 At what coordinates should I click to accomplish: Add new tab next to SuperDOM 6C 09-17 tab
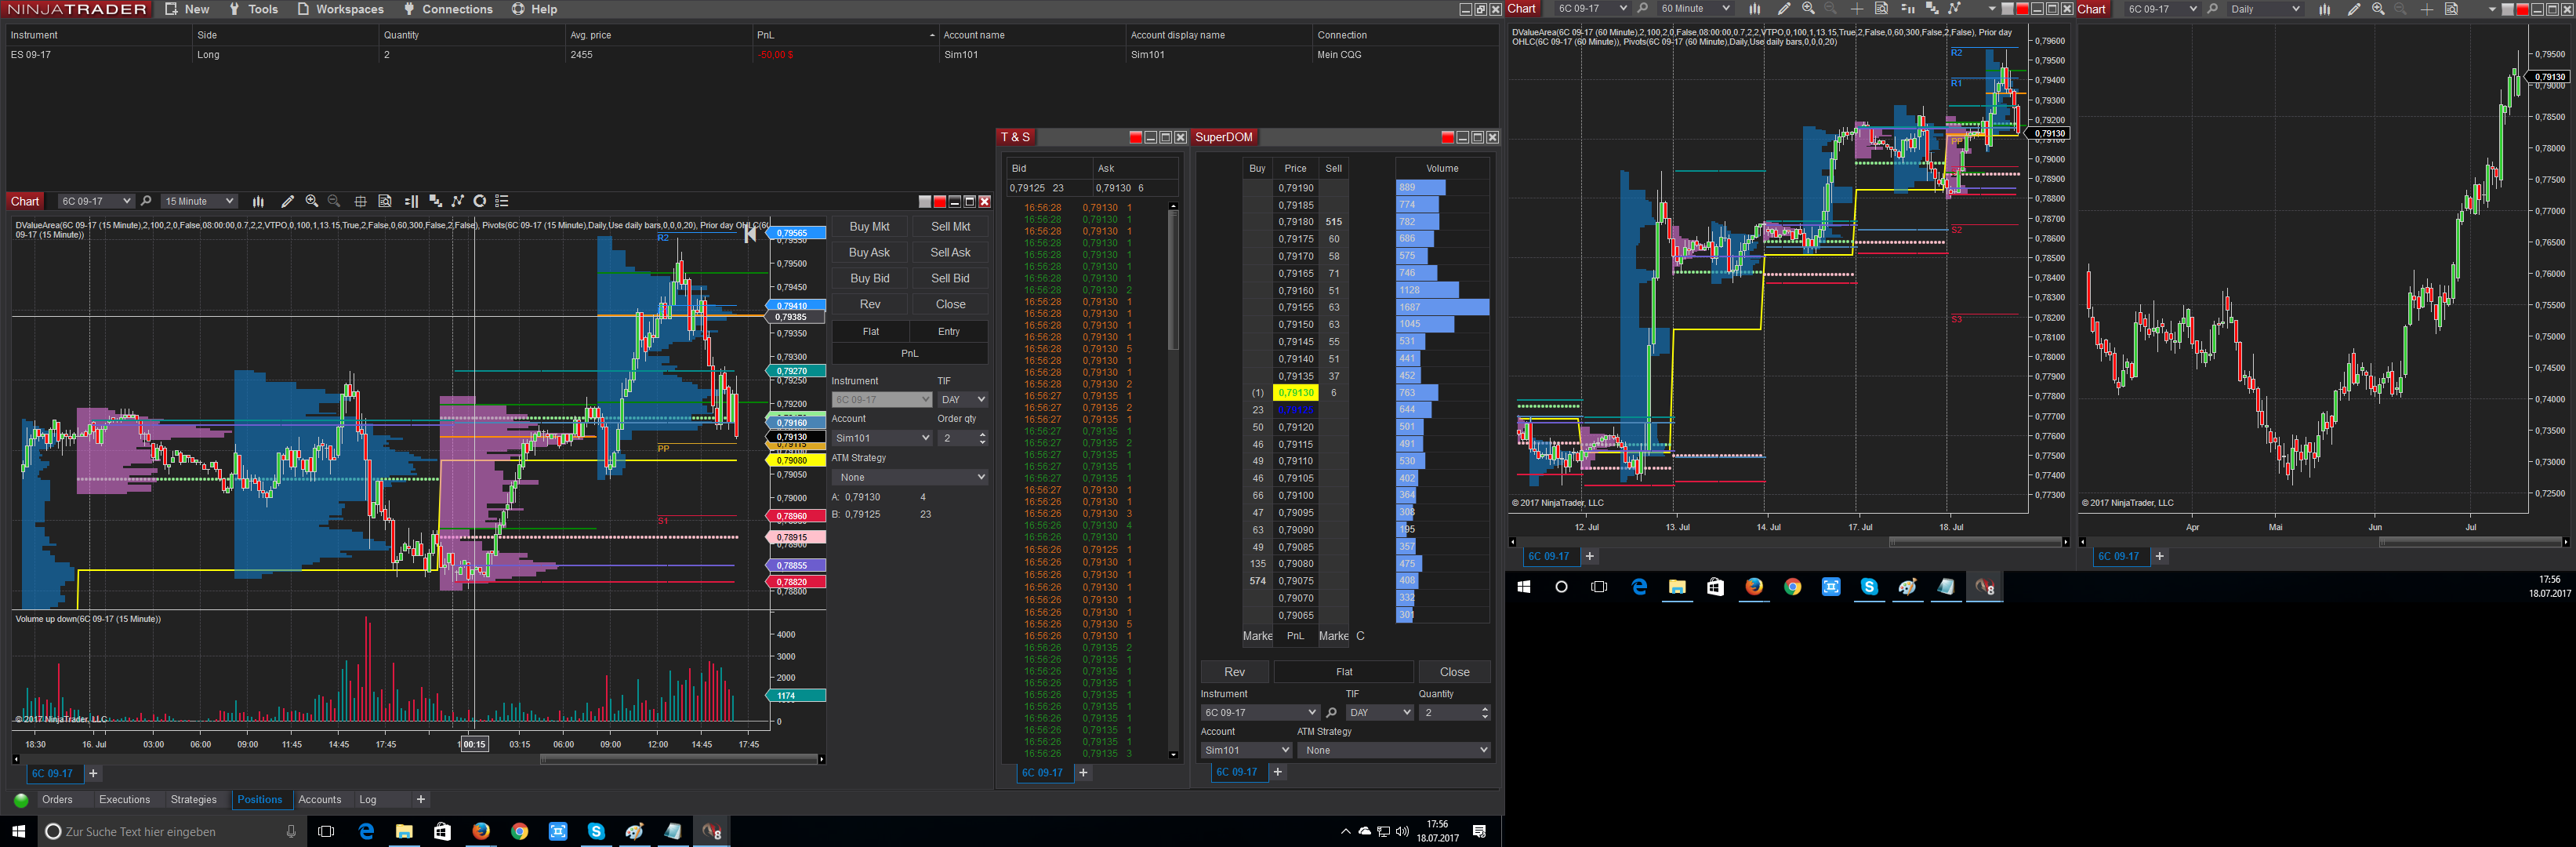tap(1277, 772)
